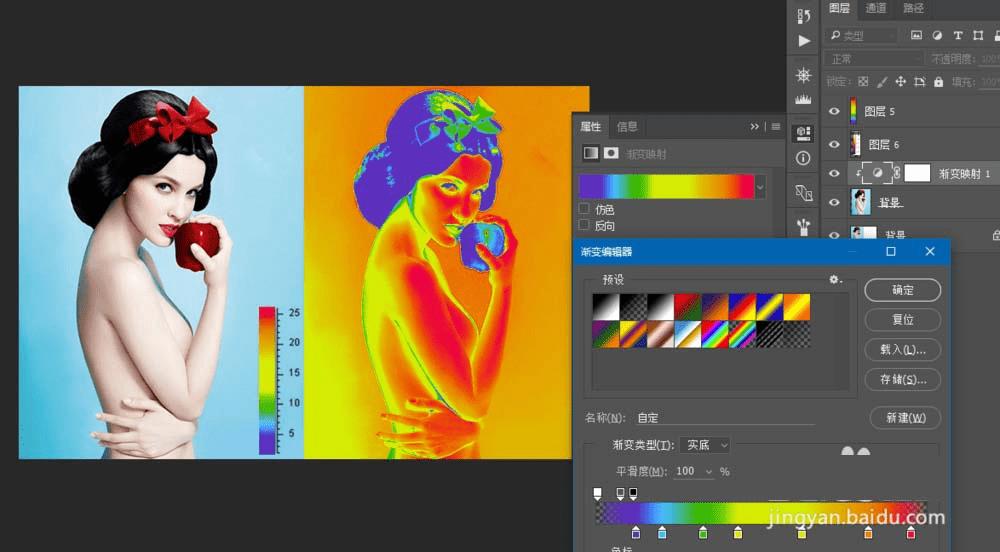This screenshot has height=552, width=1000.
Task: Click lock transparent pixels icon
Action: click(863, 82)
